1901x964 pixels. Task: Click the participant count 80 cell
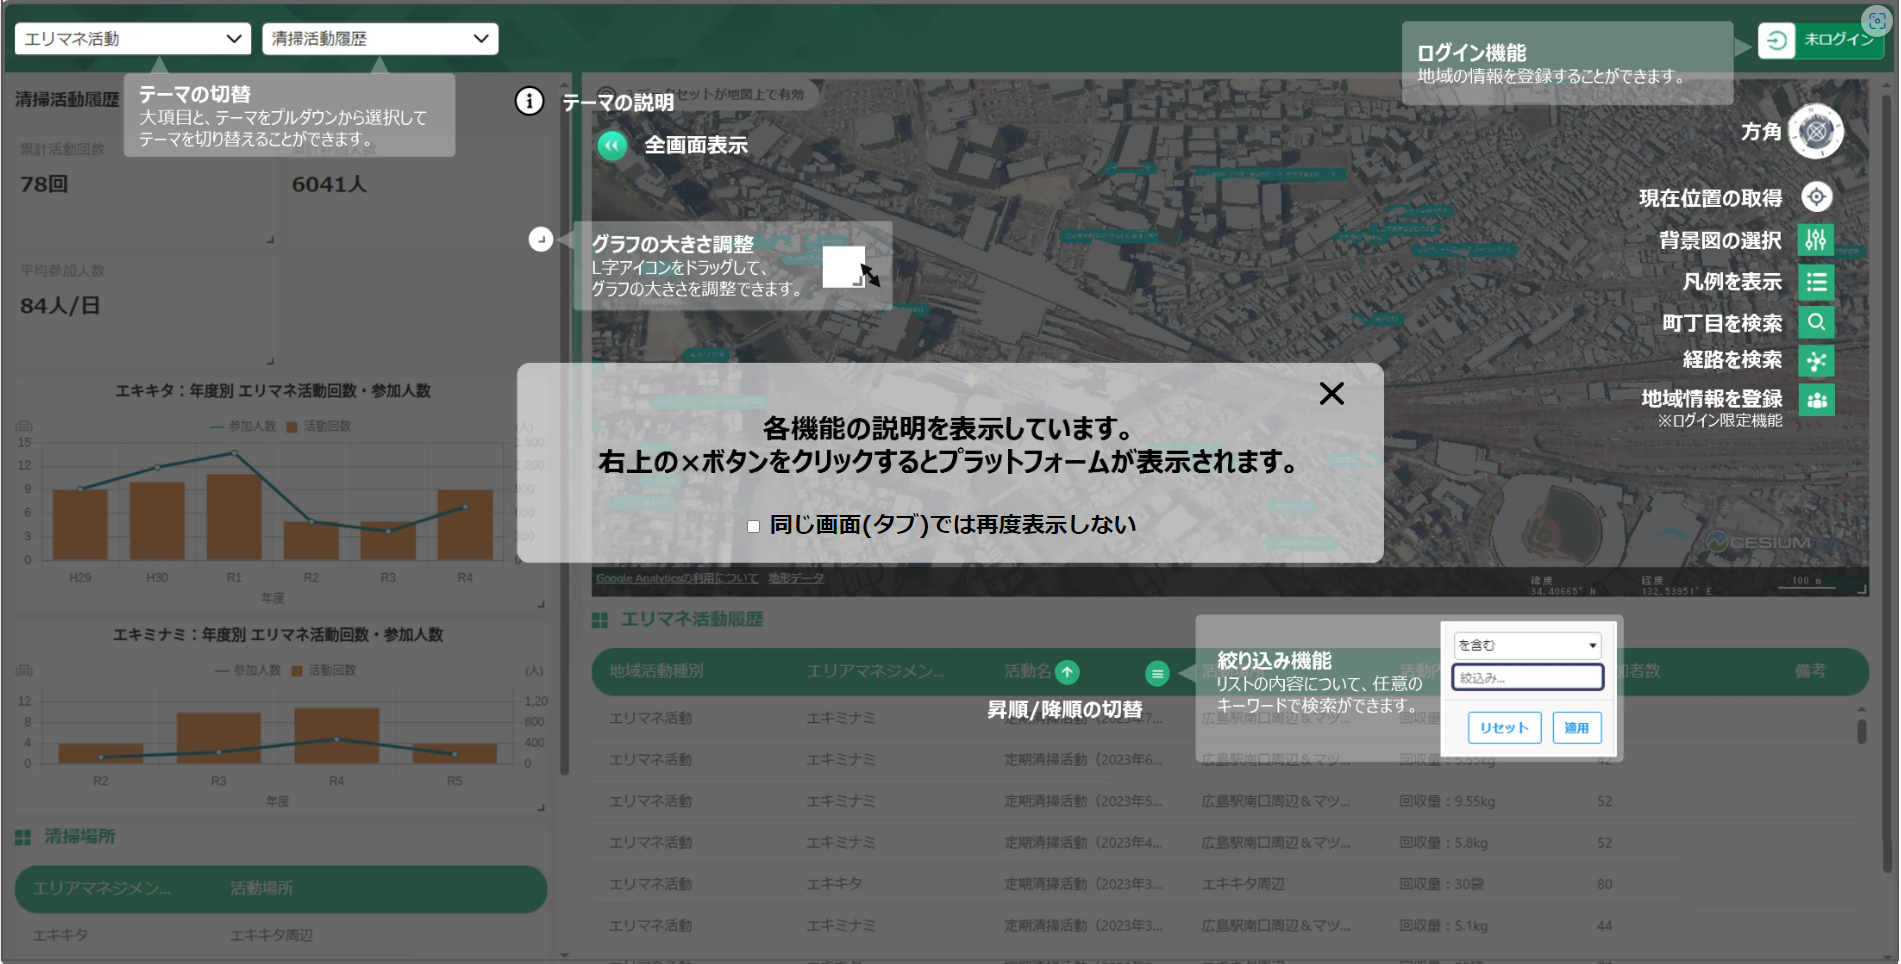point(1604,884)
